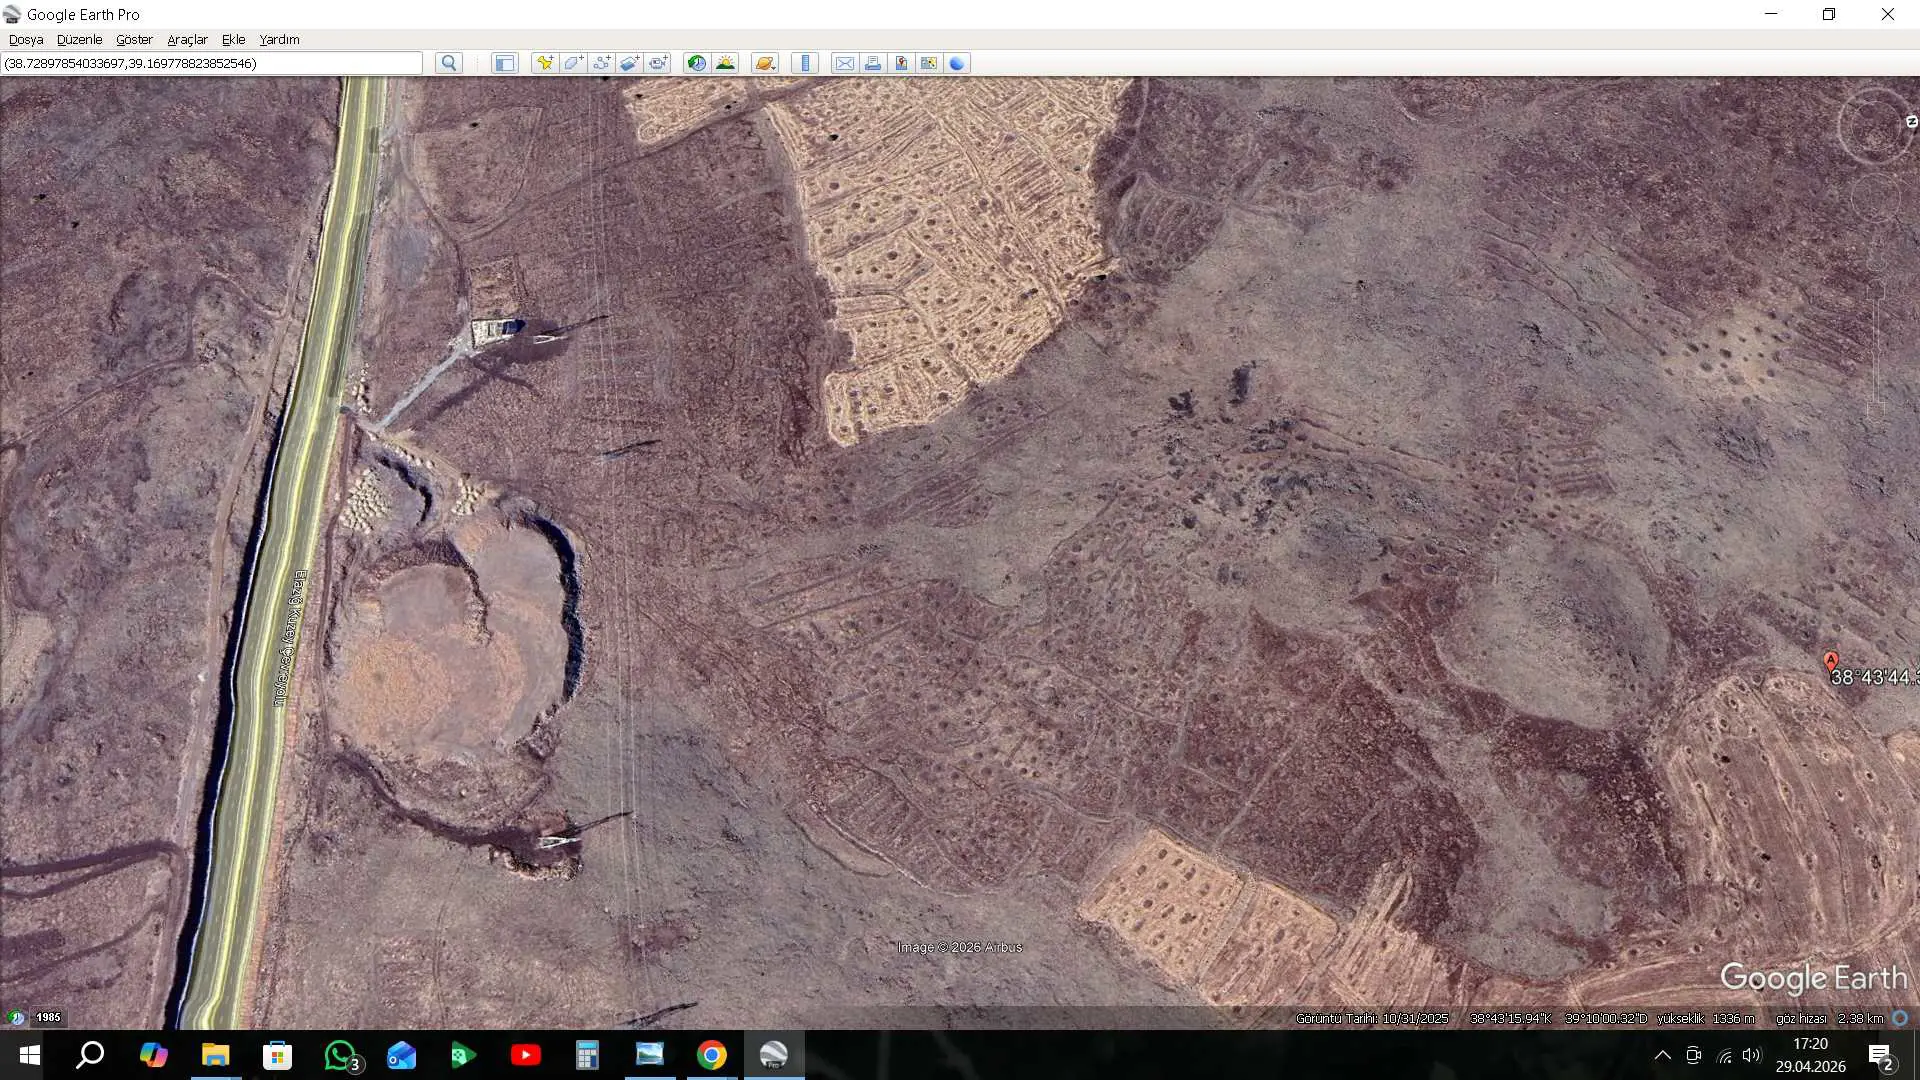Toggle sunlight across the landscape
This screenshot has width=1920, height=1080.
tap(725, 63)
